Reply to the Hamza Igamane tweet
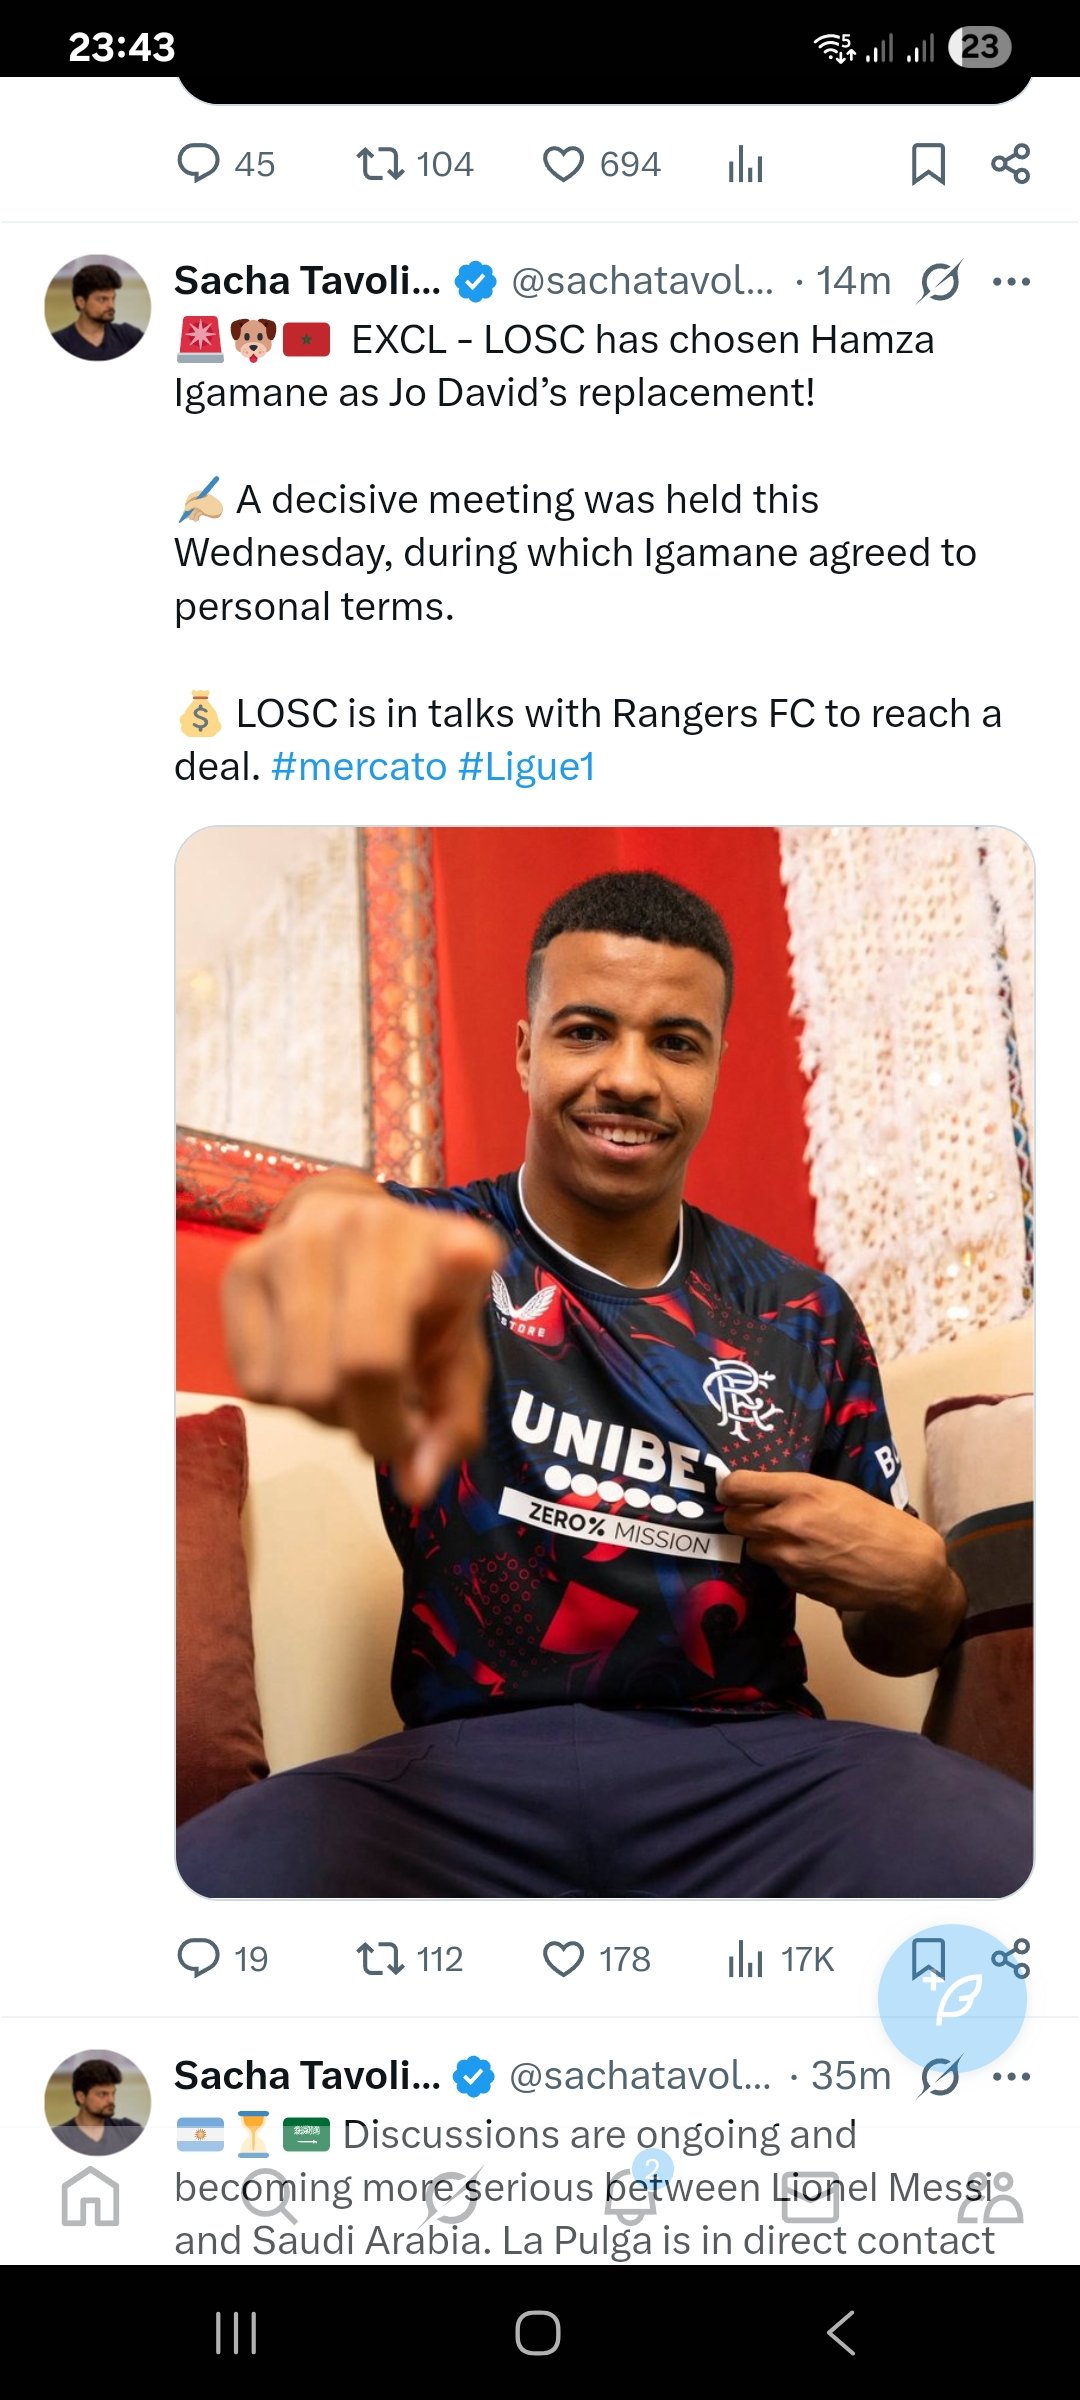This screenshot has width=1080, height=2400. click(222, 1958)
